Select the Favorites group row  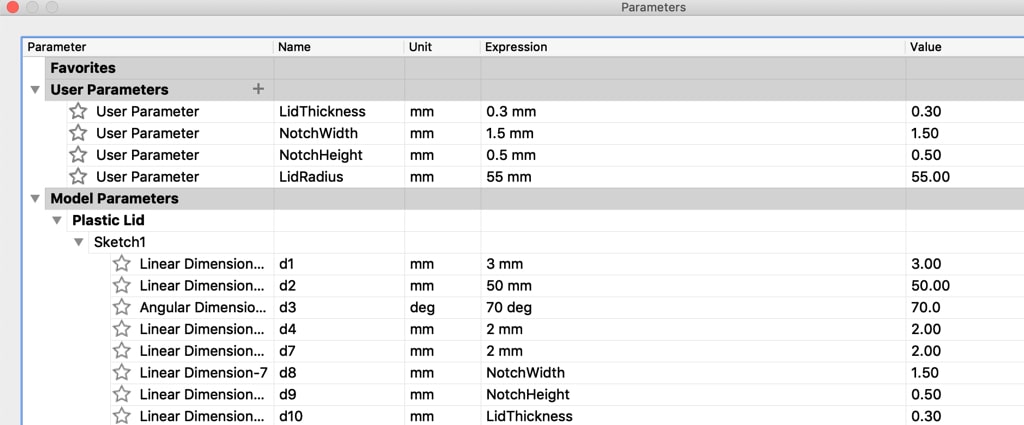point(522,68)
